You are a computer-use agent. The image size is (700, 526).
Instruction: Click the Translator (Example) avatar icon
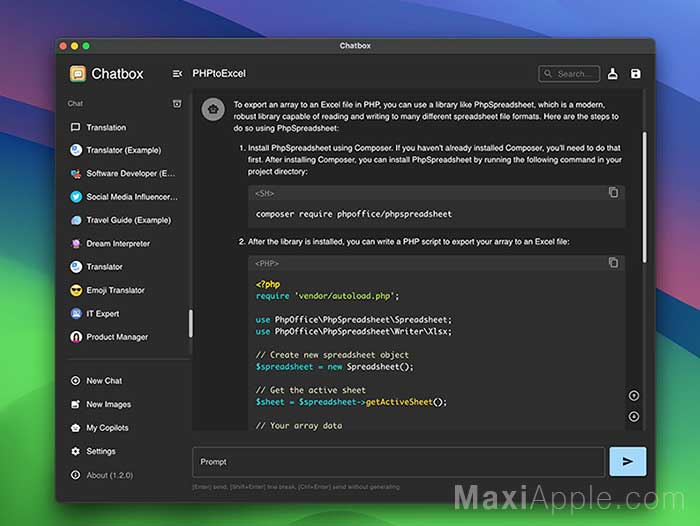76,150
